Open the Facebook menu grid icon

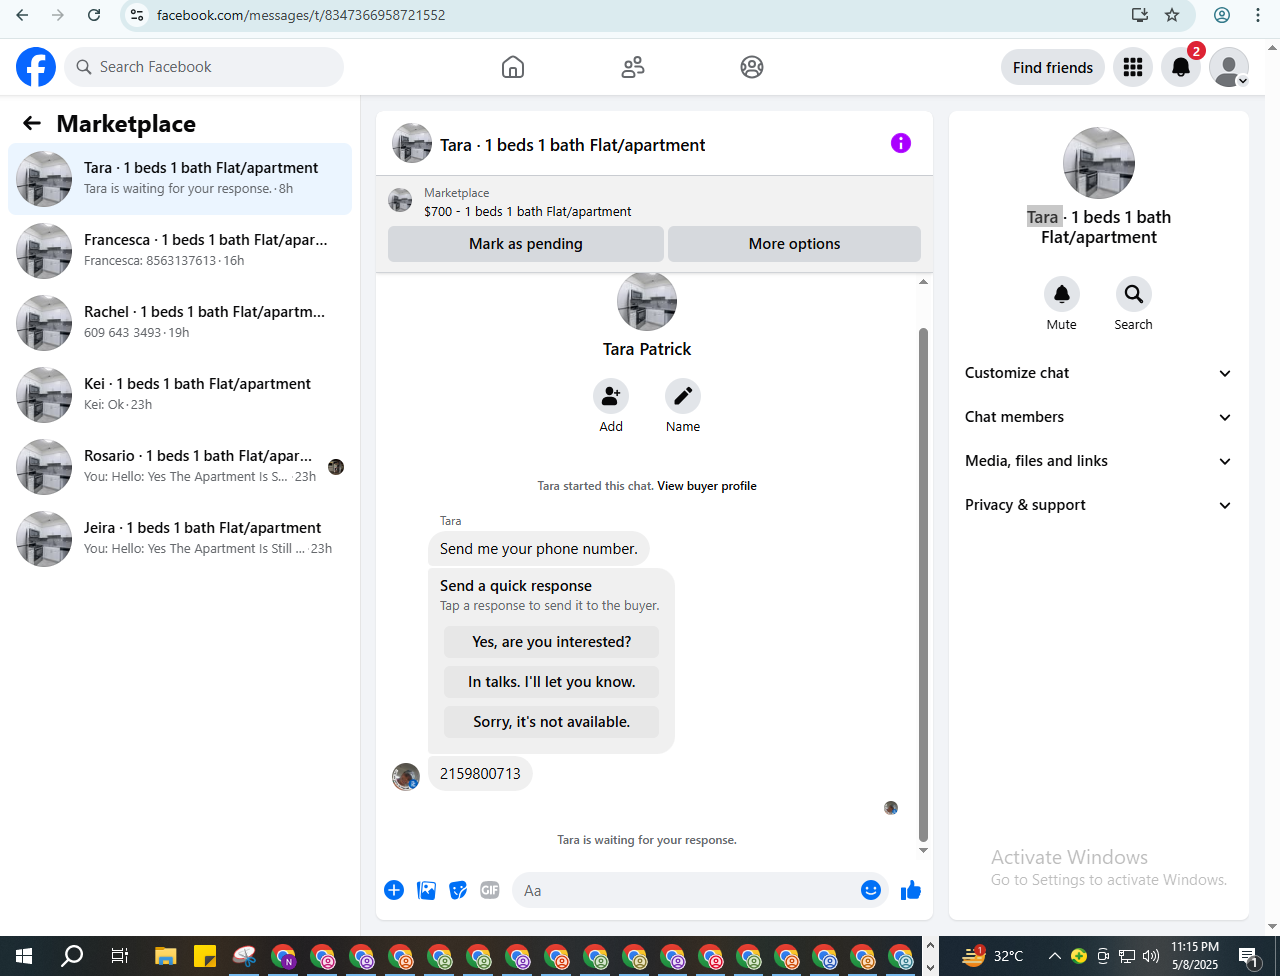pos(1133,67)
